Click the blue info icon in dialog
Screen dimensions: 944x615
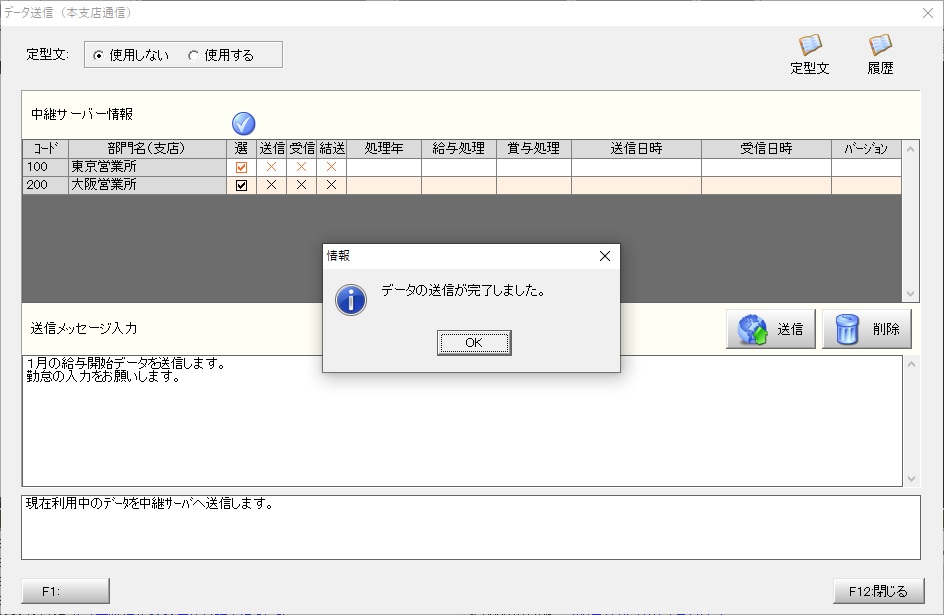pyautogui.click(x=351, y=300)
